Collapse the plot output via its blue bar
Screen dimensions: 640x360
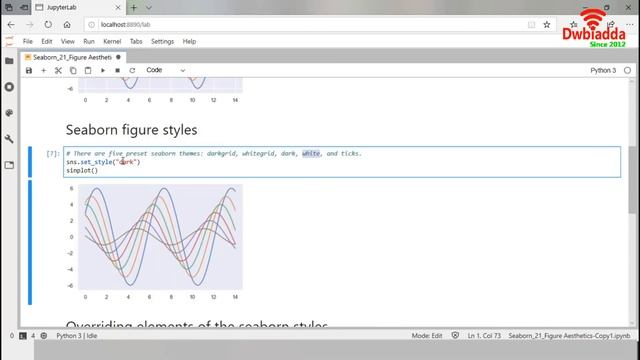coord(30,242)
